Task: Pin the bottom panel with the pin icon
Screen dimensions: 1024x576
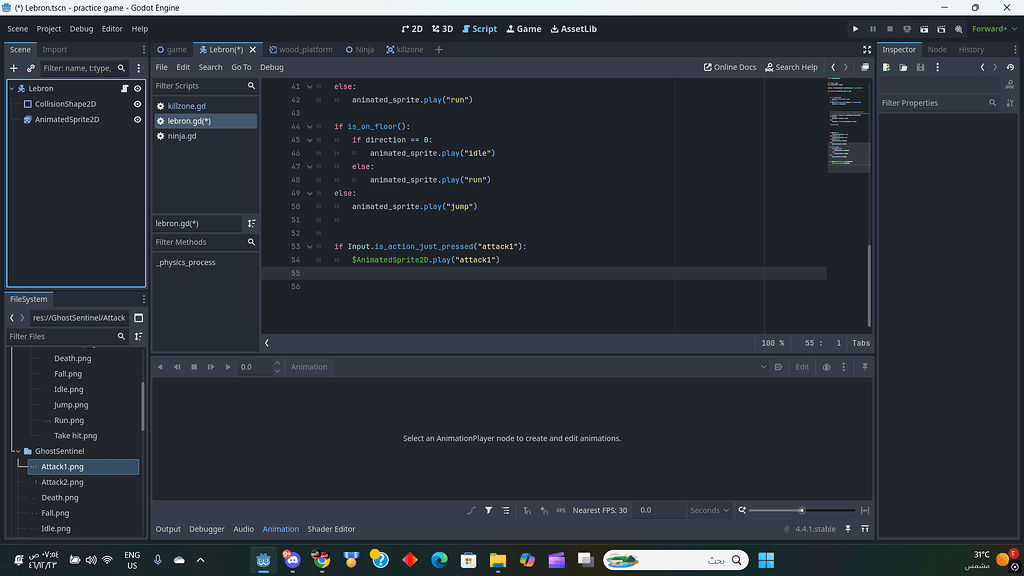Action: click(848, 529)
